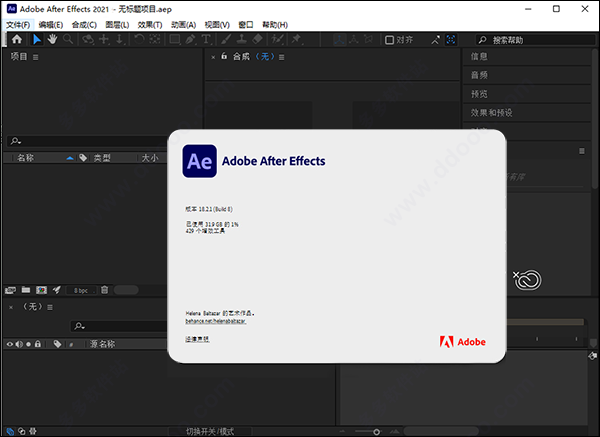Select the World Axis mode icon
This screenshot has width=600, height=437.
tap(354, 40)
